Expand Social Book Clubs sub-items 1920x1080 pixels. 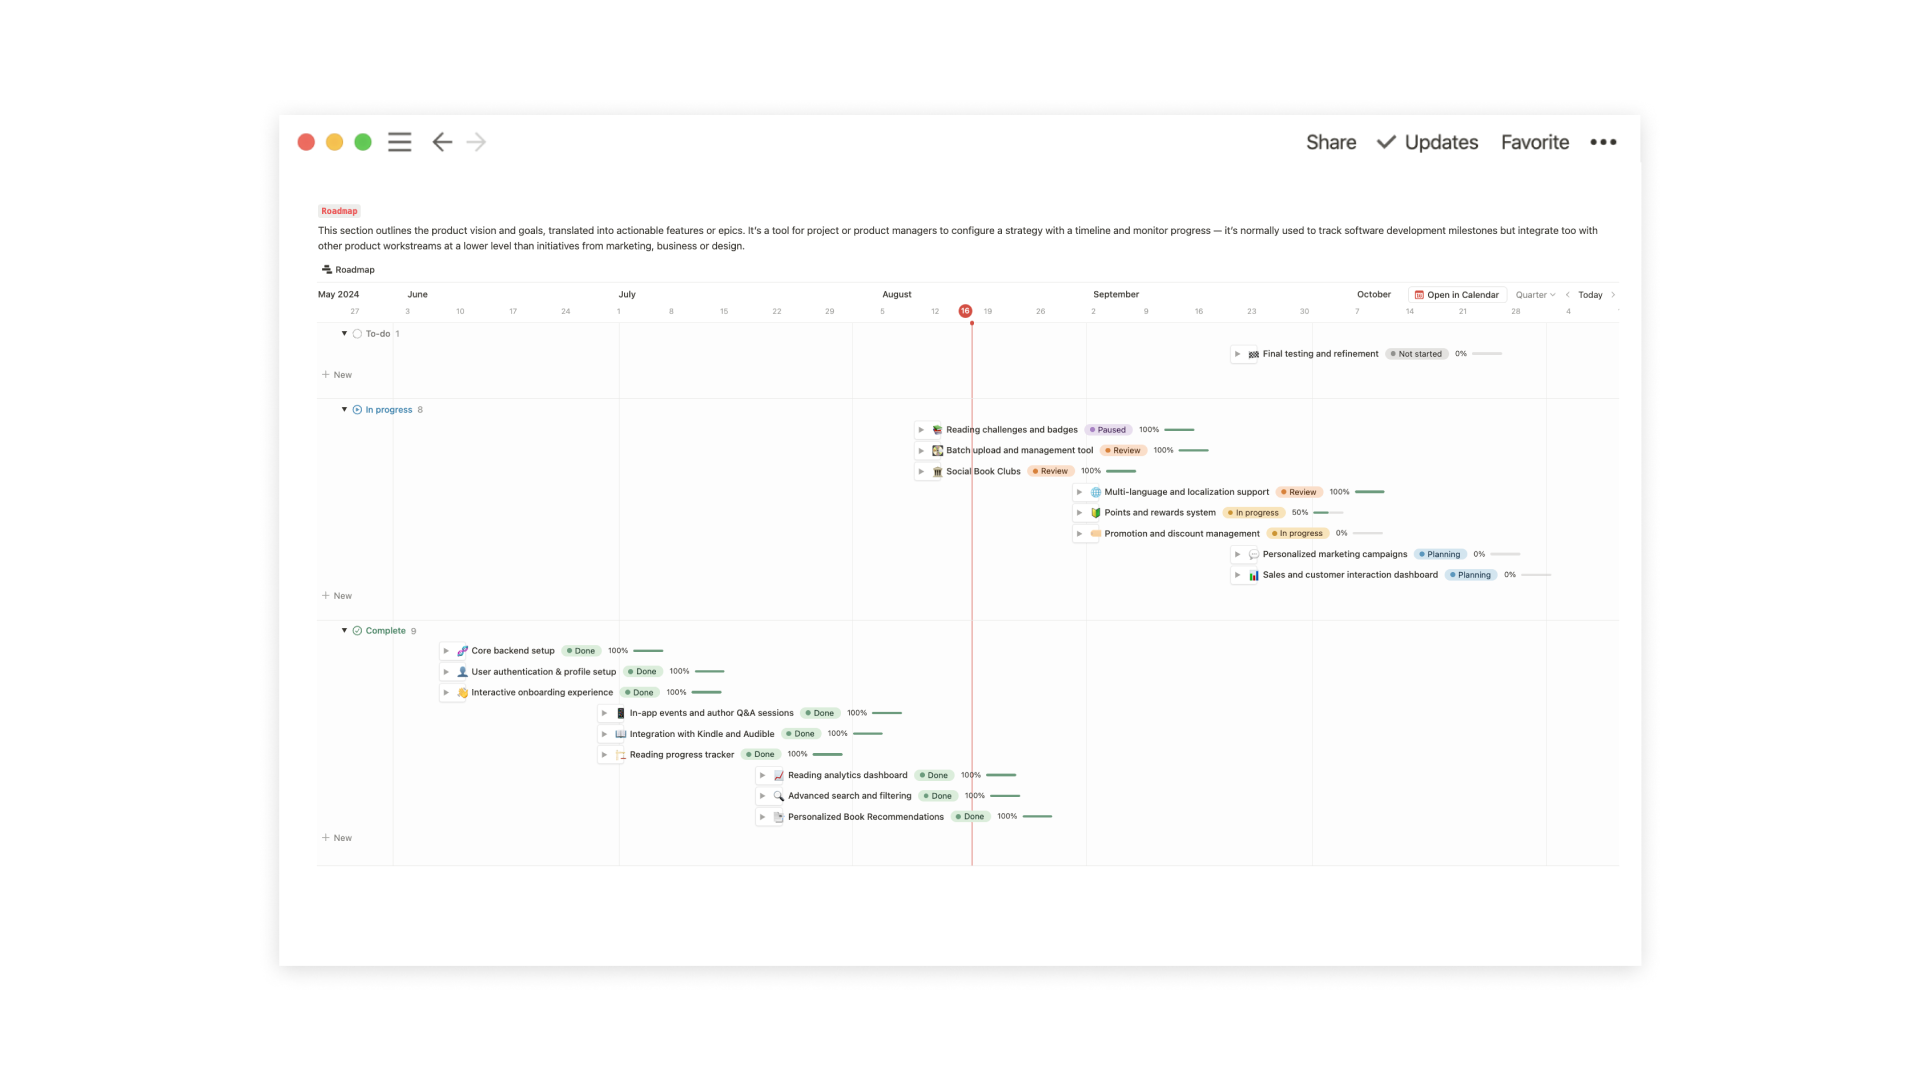pos(921,472)
